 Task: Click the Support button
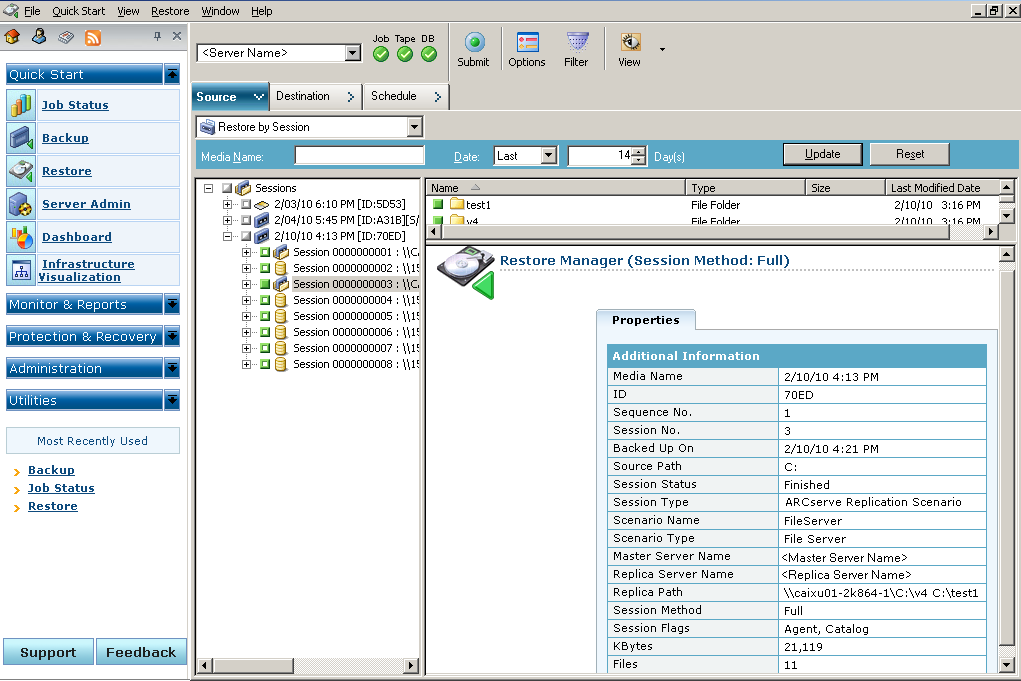[48, 652]
